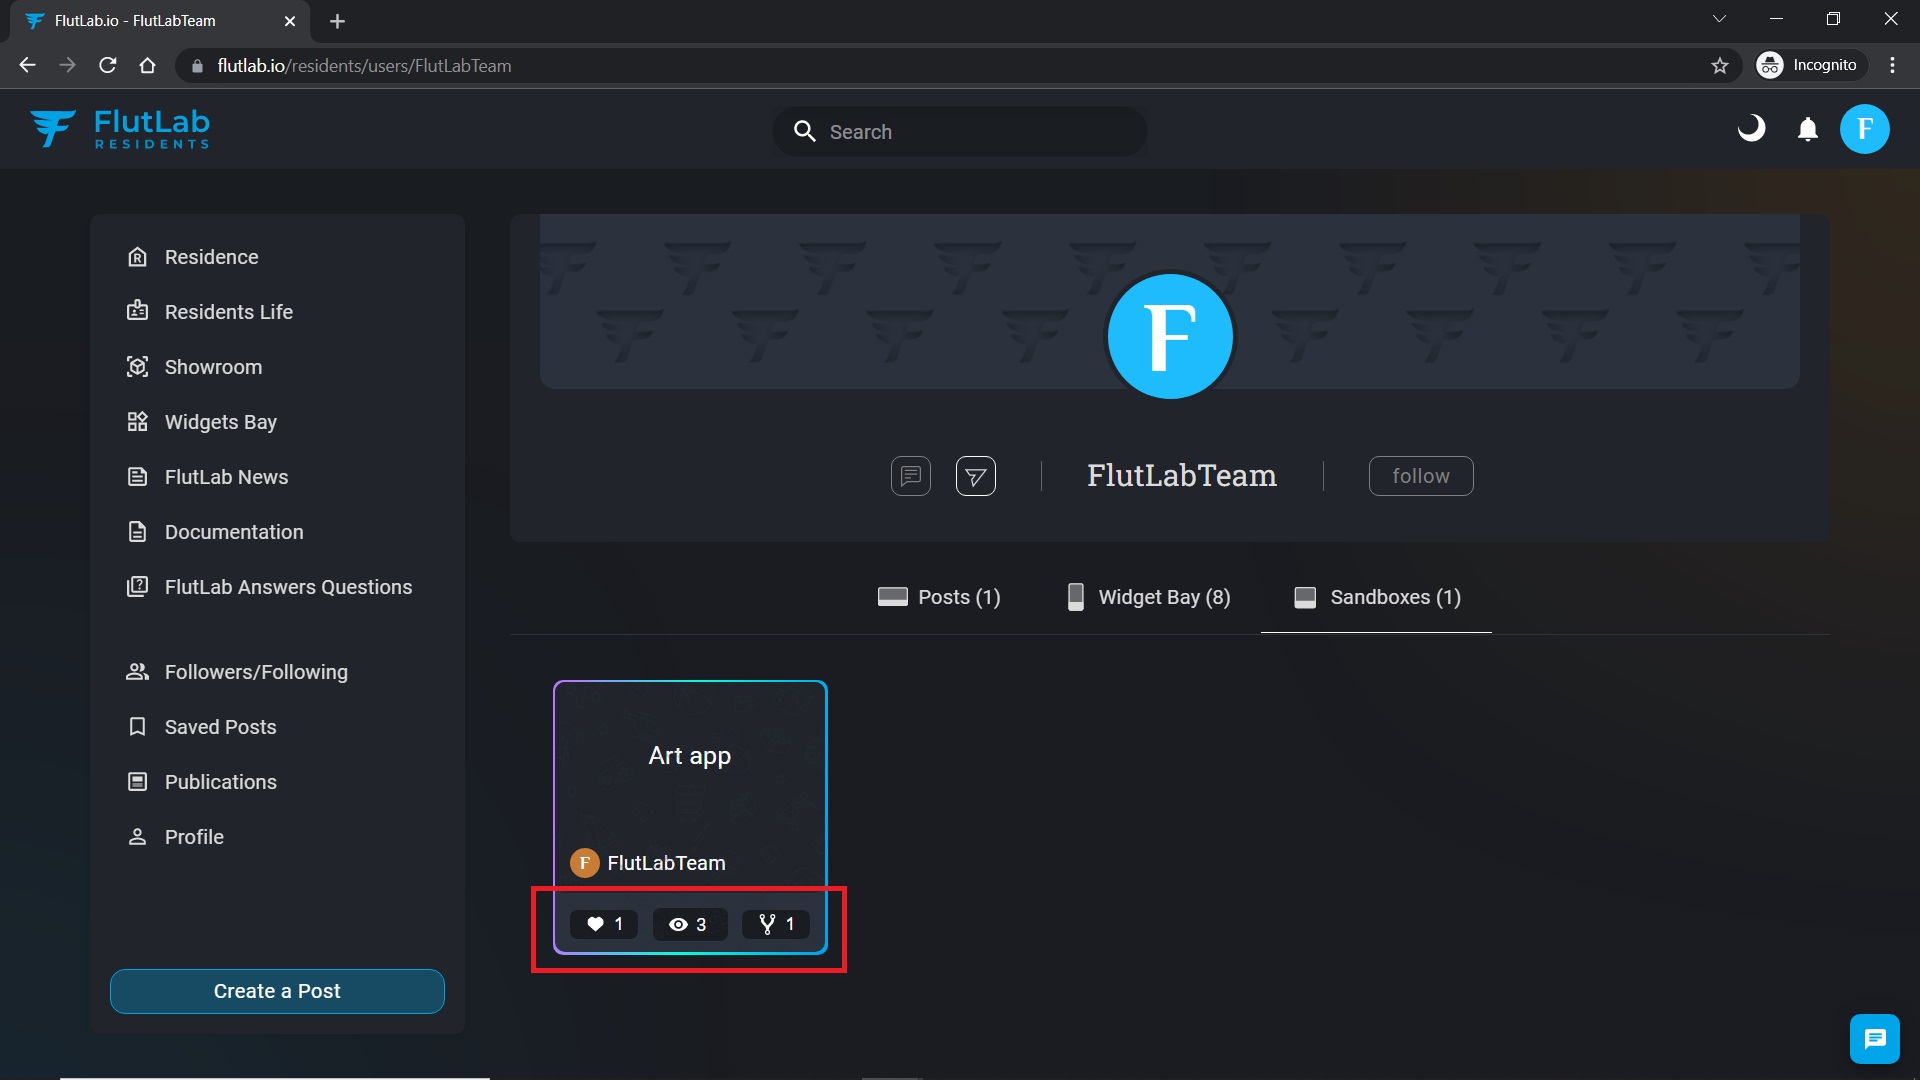Screen dimensions: 1920x1080
Task: Click the author avatar on Art app card
Action: coord(585,863)
